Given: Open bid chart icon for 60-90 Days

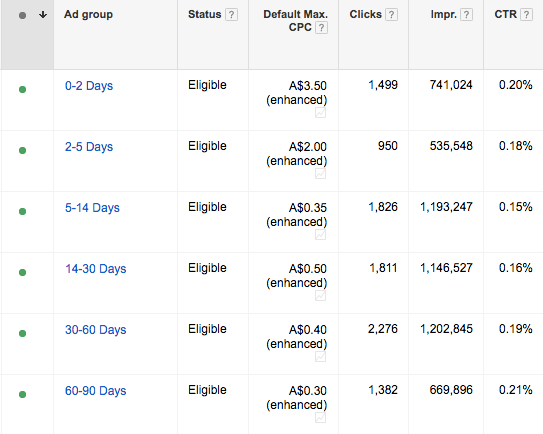Looking at the screenshot, I should [x=321, y=417].
